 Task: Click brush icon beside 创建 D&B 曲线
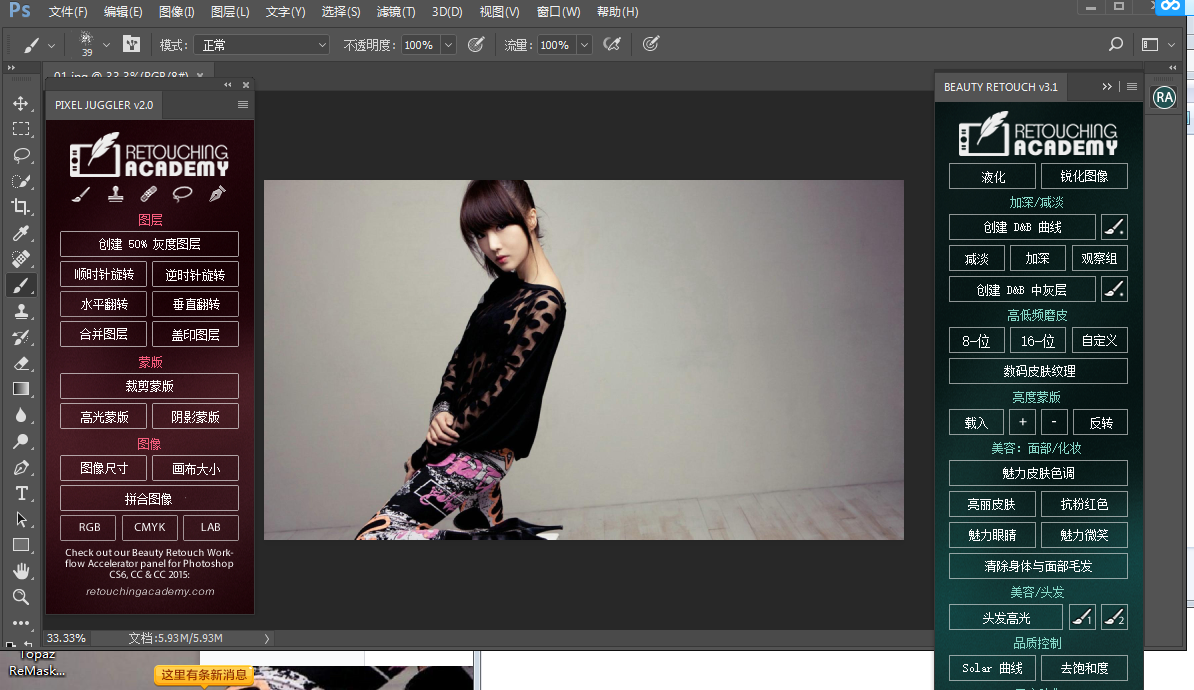[x=1114, y=227]
